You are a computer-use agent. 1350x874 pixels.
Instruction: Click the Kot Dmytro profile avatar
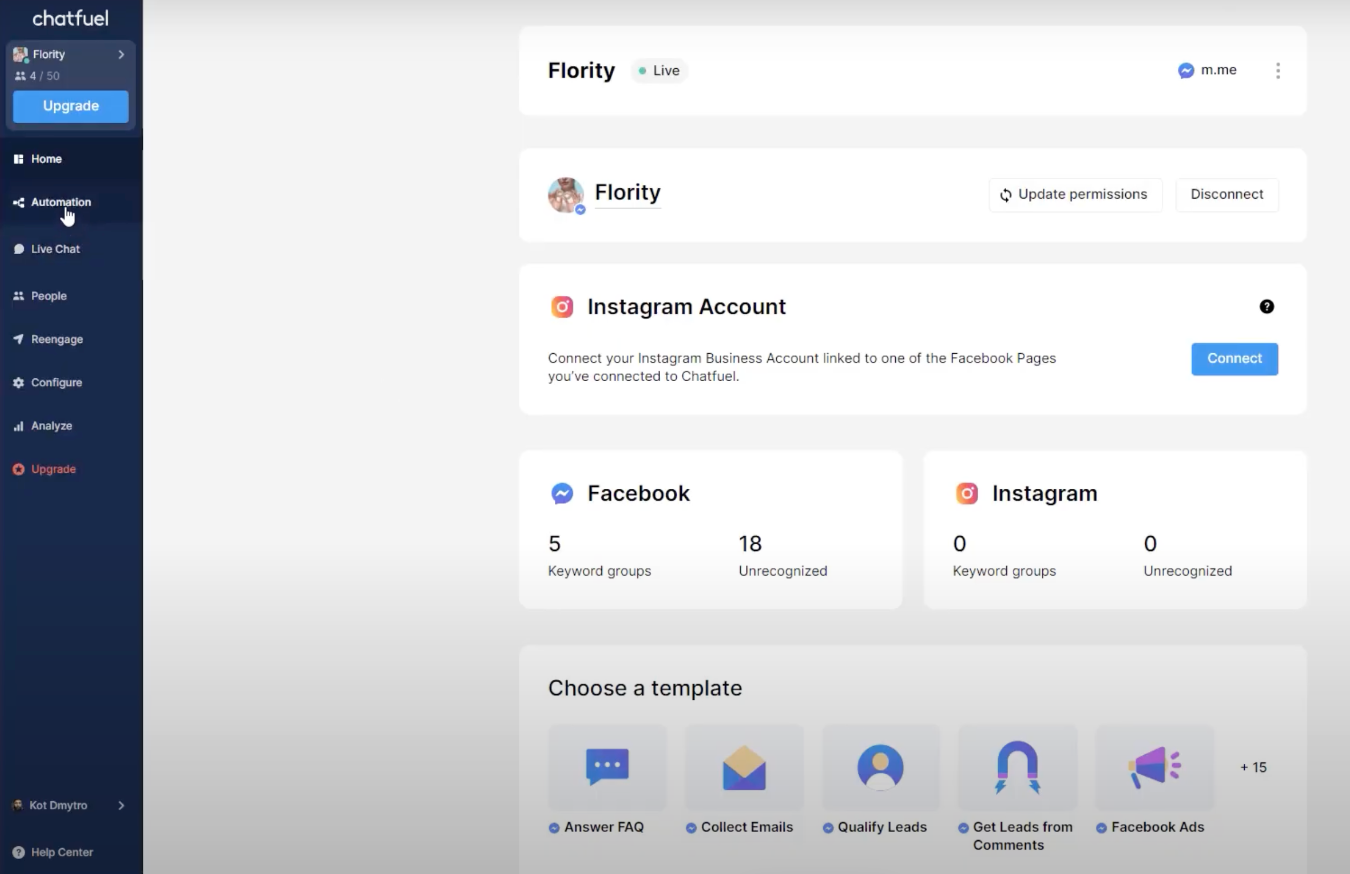point(18,805)
